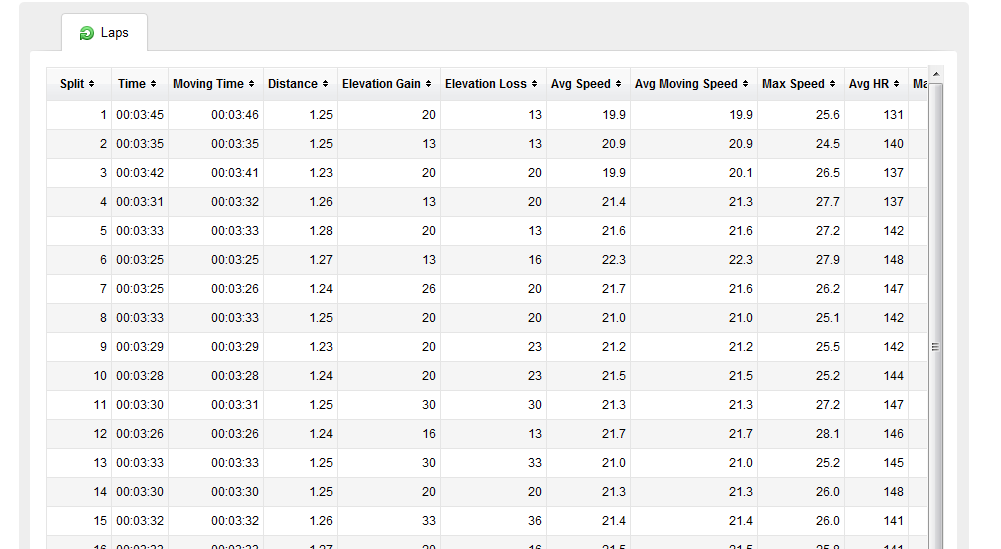1001x549 pixels.
Task: Sort by Moving Time sort arrows
Action: (x=252, y=84)
